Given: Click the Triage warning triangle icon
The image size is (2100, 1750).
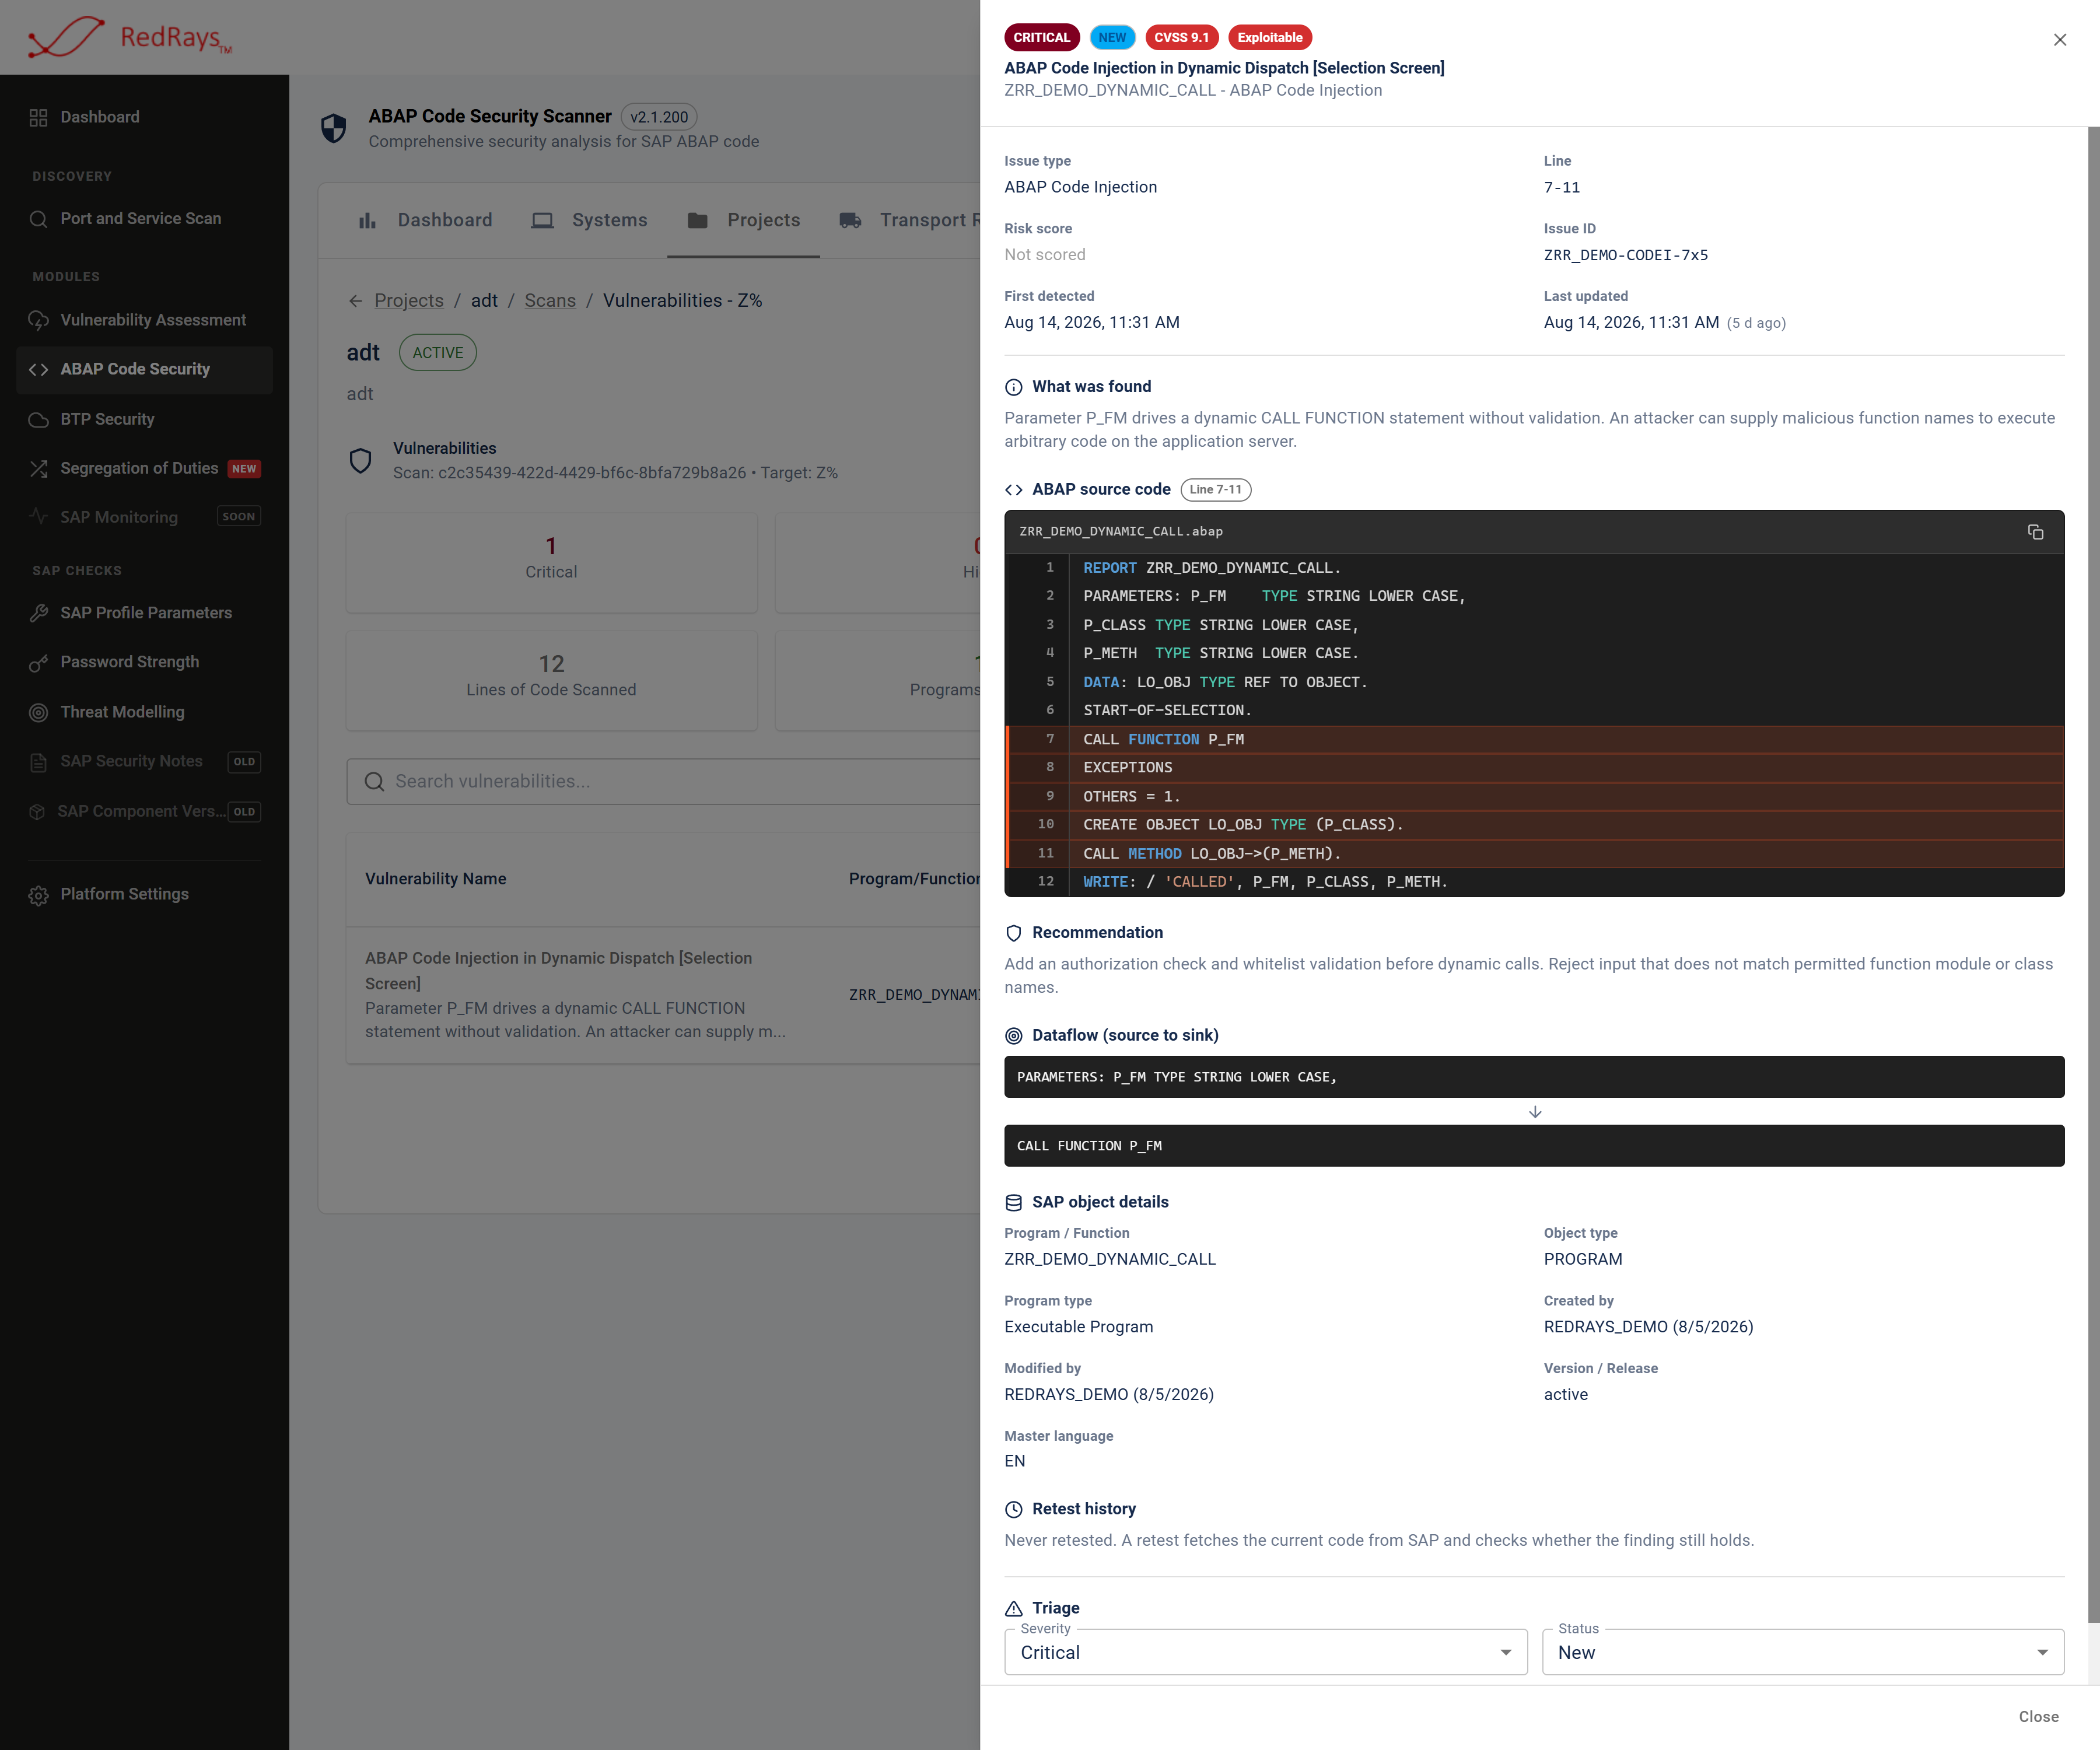Looking at the screenshot, I should [1013, 1609].
